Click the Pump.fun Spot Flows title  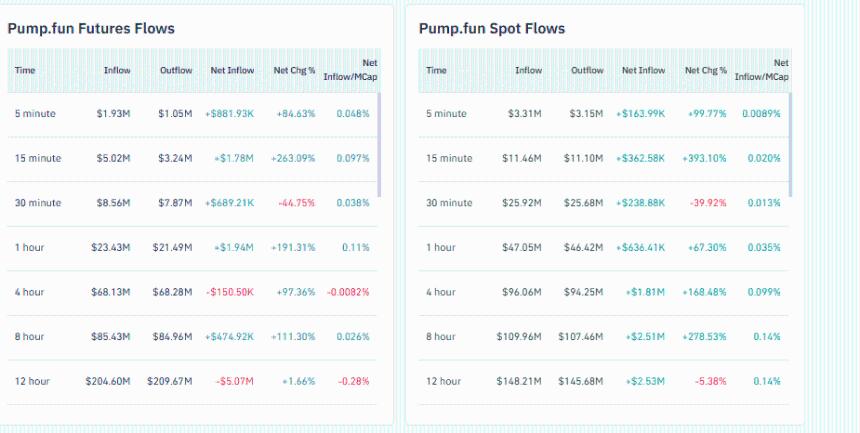(x=492, y=28)
